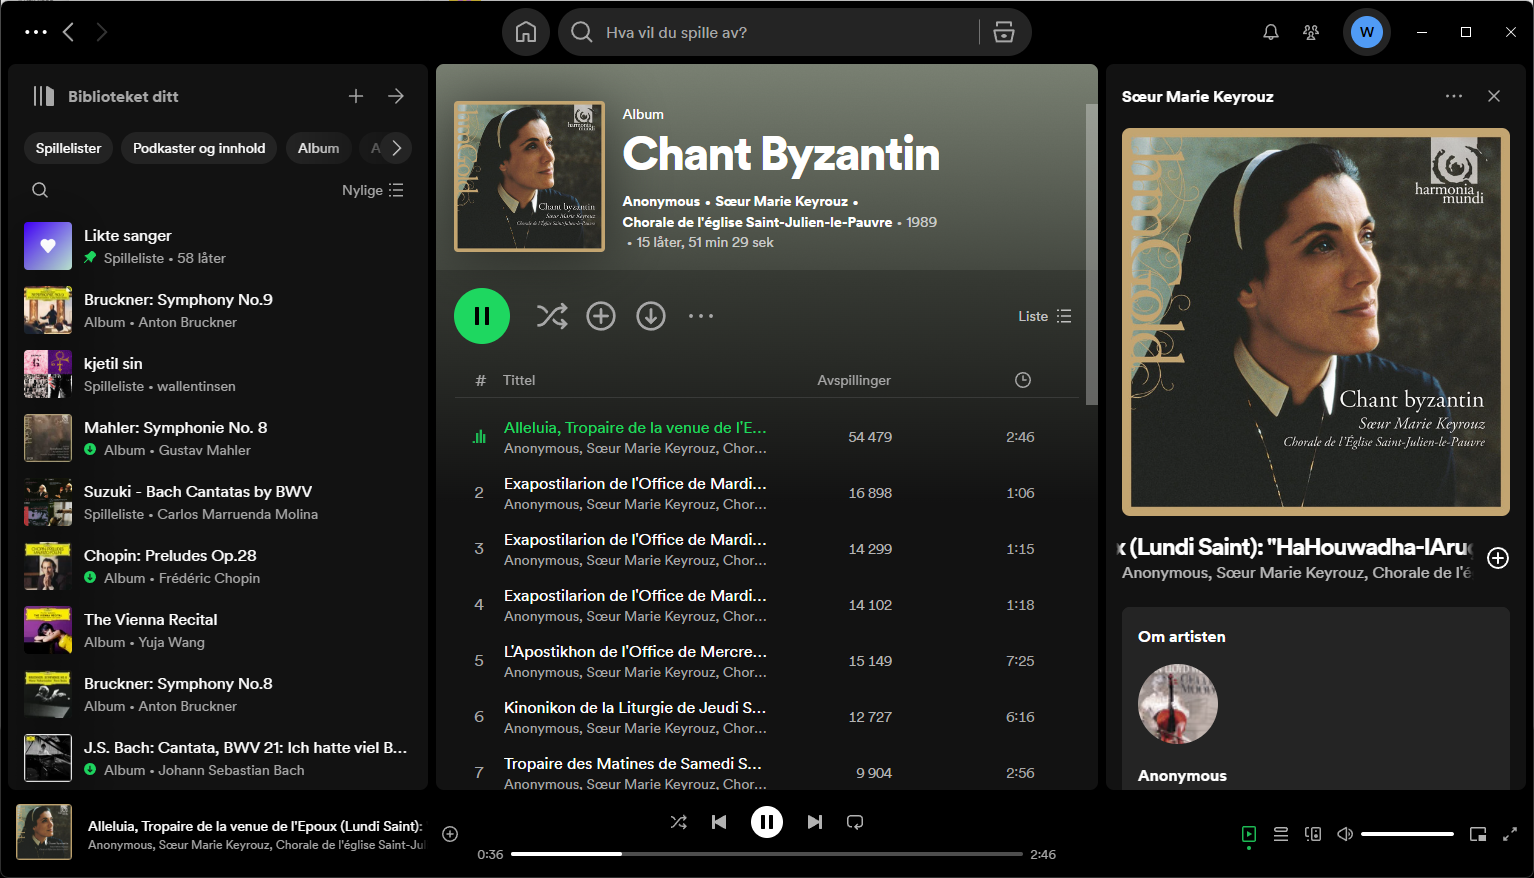Open the Sœur Marie Keyrouz artist link in album header

[x=781, y=201]
